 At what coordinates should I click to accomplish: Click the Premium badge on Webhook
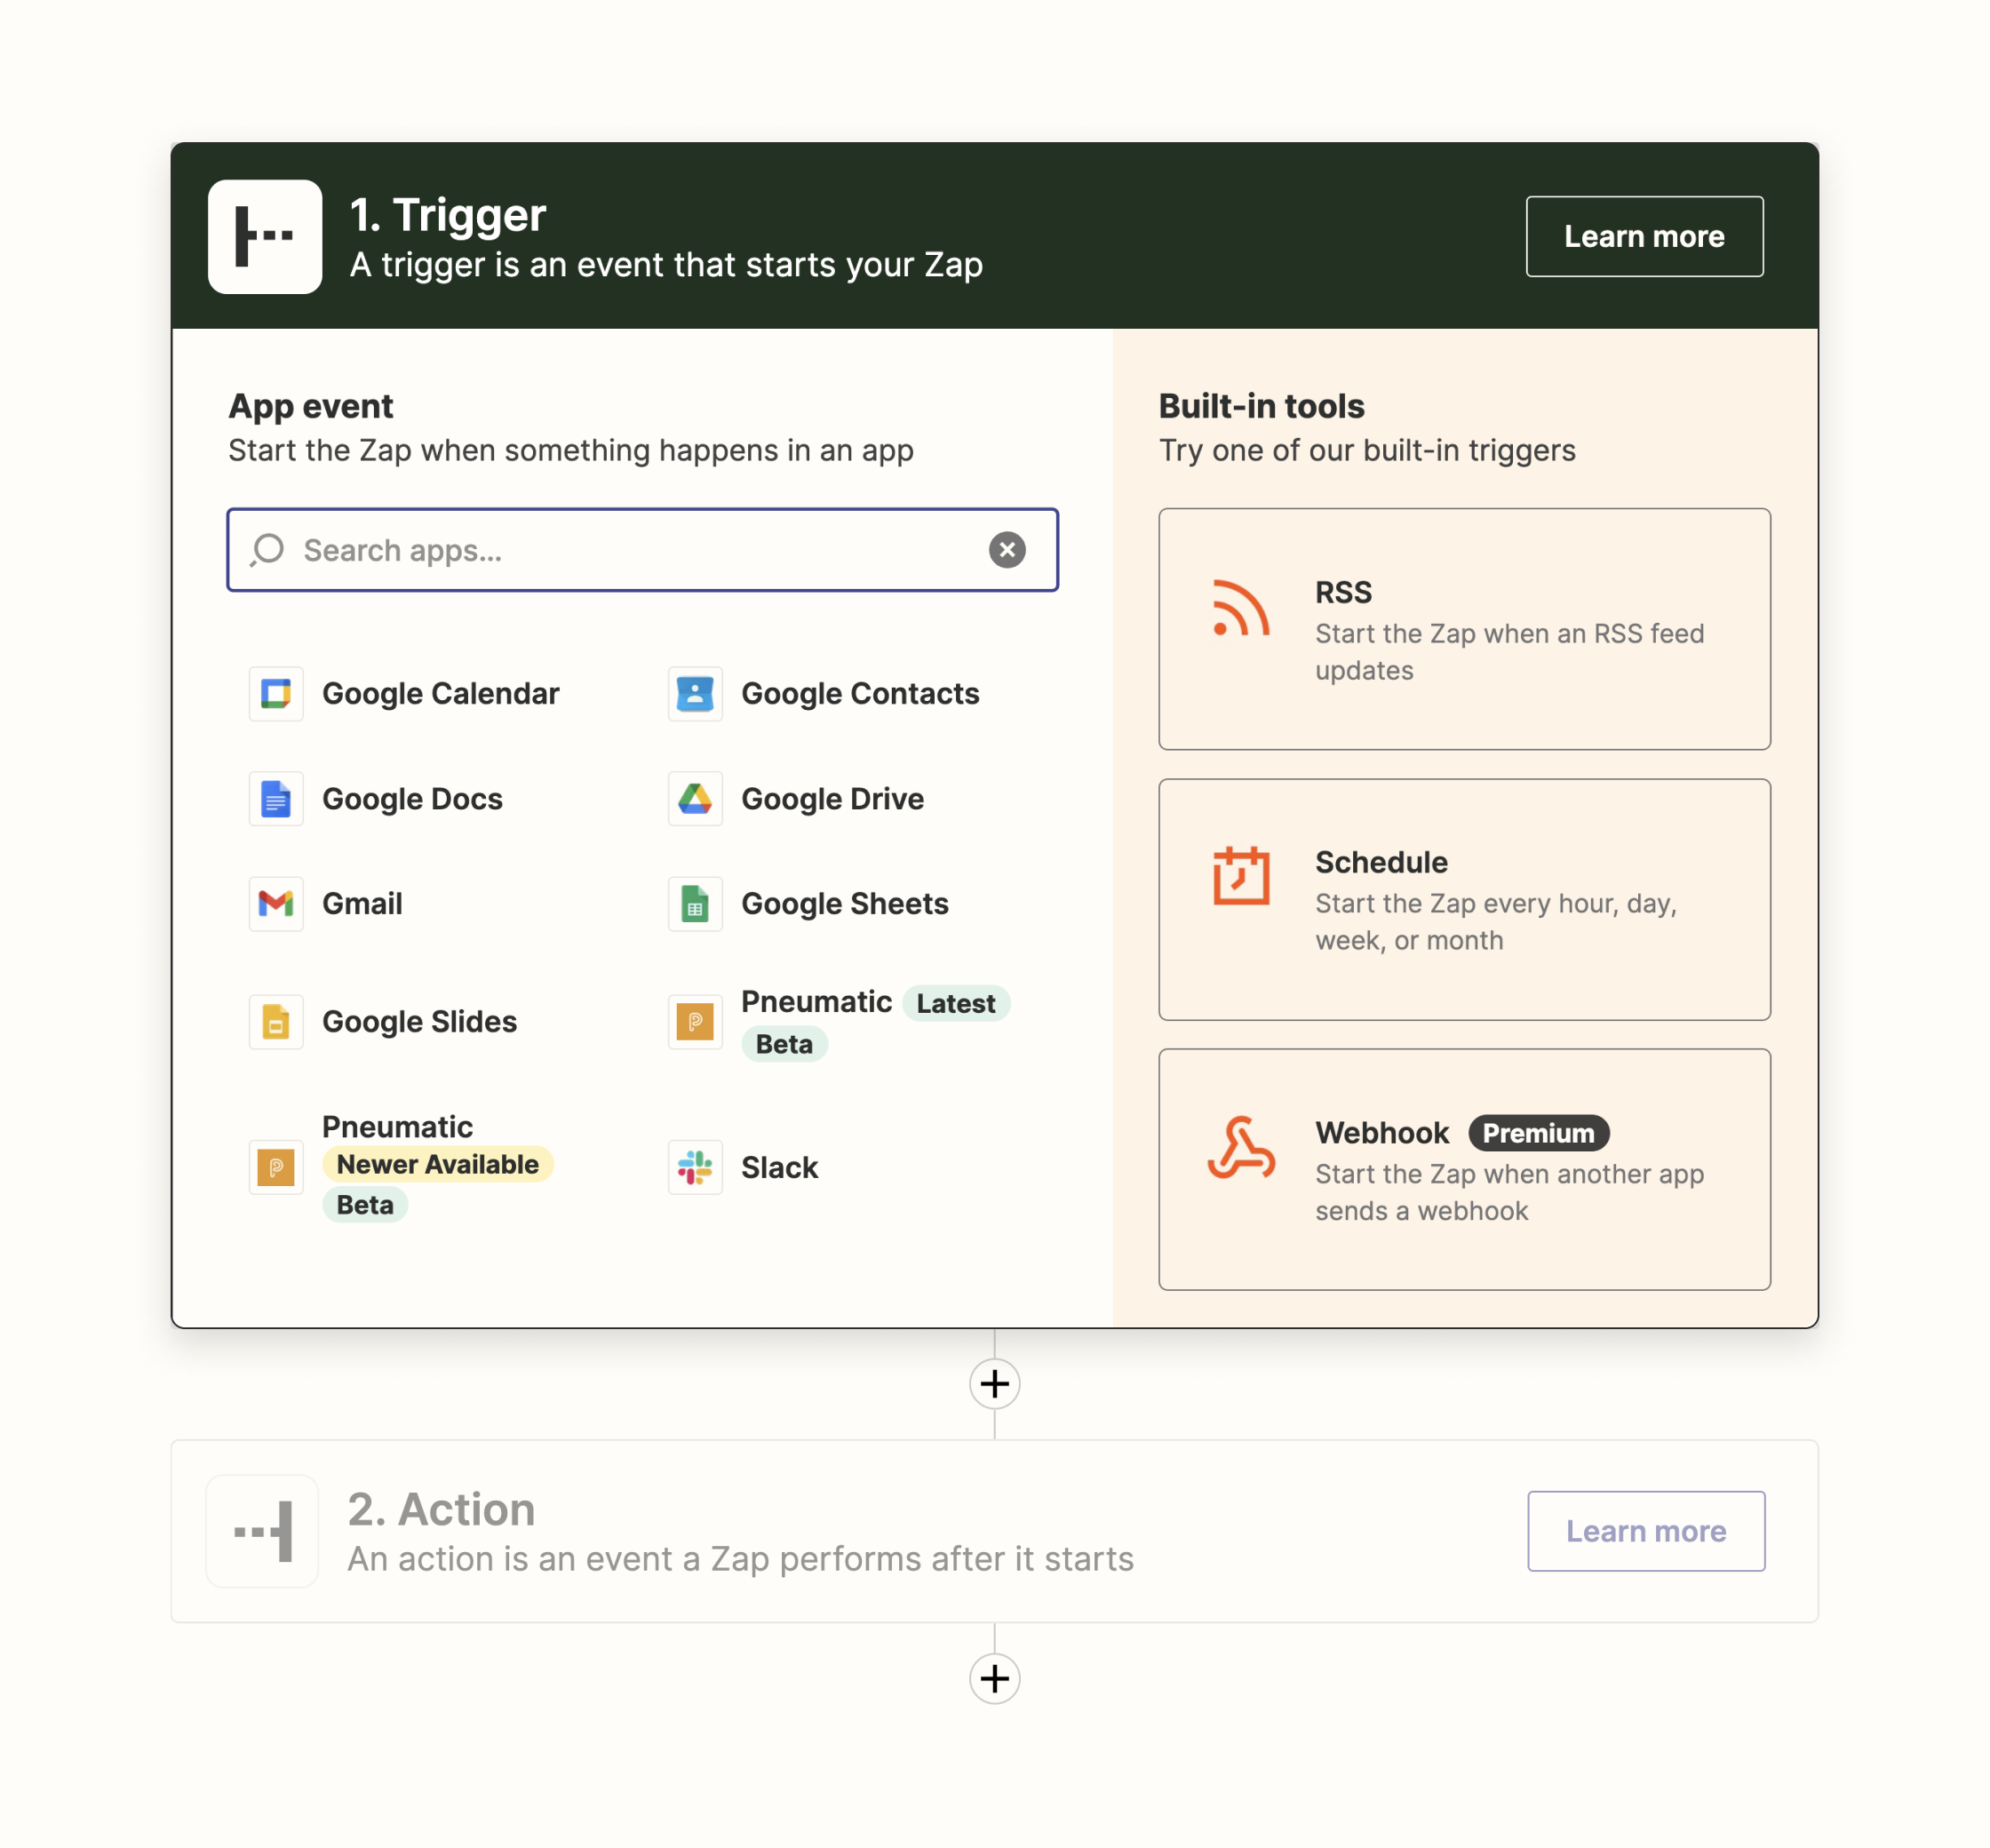click(1538, 1133)
